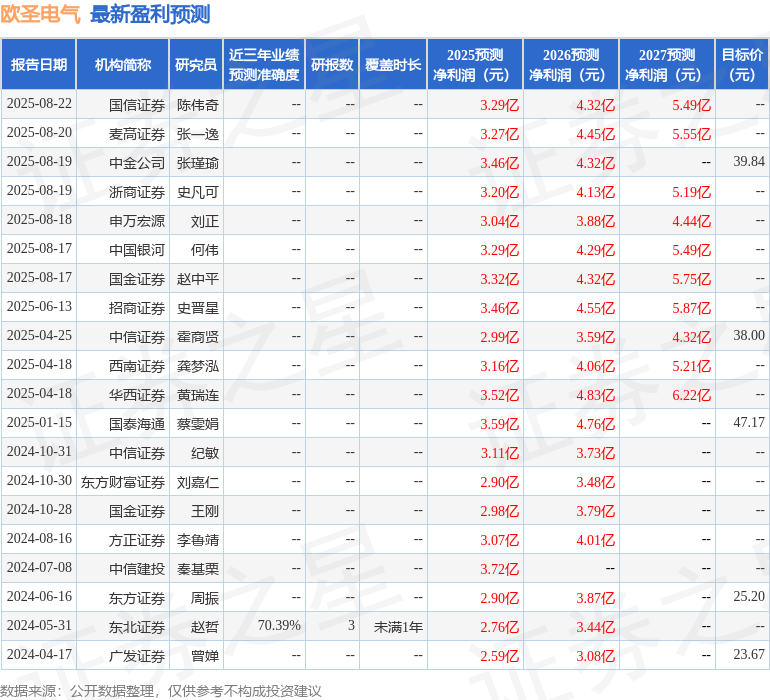Select researcher 史凡可
The image size is (770, 700).
198,192
